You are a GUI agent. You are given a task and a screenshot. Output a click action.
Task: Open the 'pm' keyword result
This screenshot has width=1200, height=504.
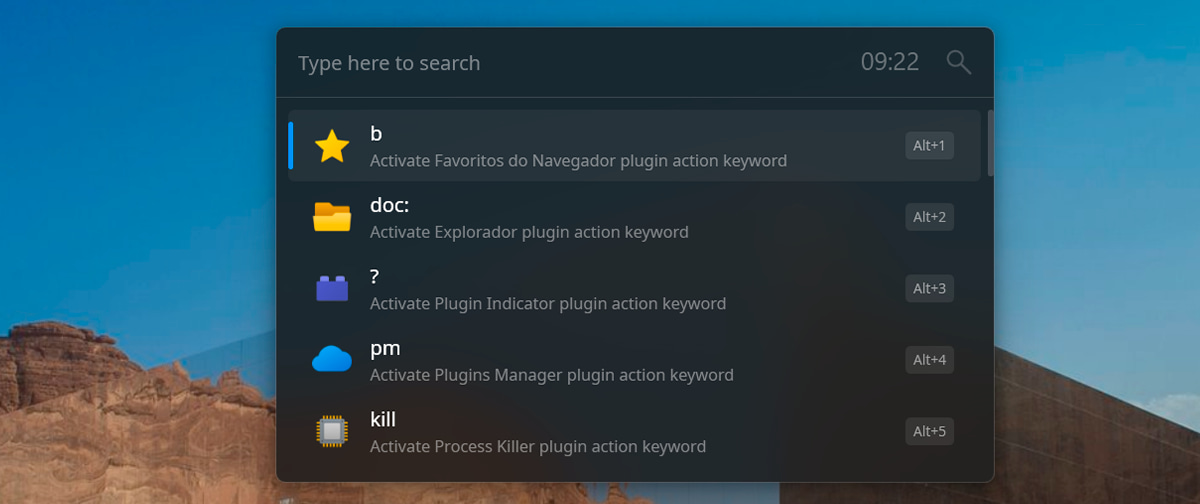pyautogui.click(x=634, y=360)
